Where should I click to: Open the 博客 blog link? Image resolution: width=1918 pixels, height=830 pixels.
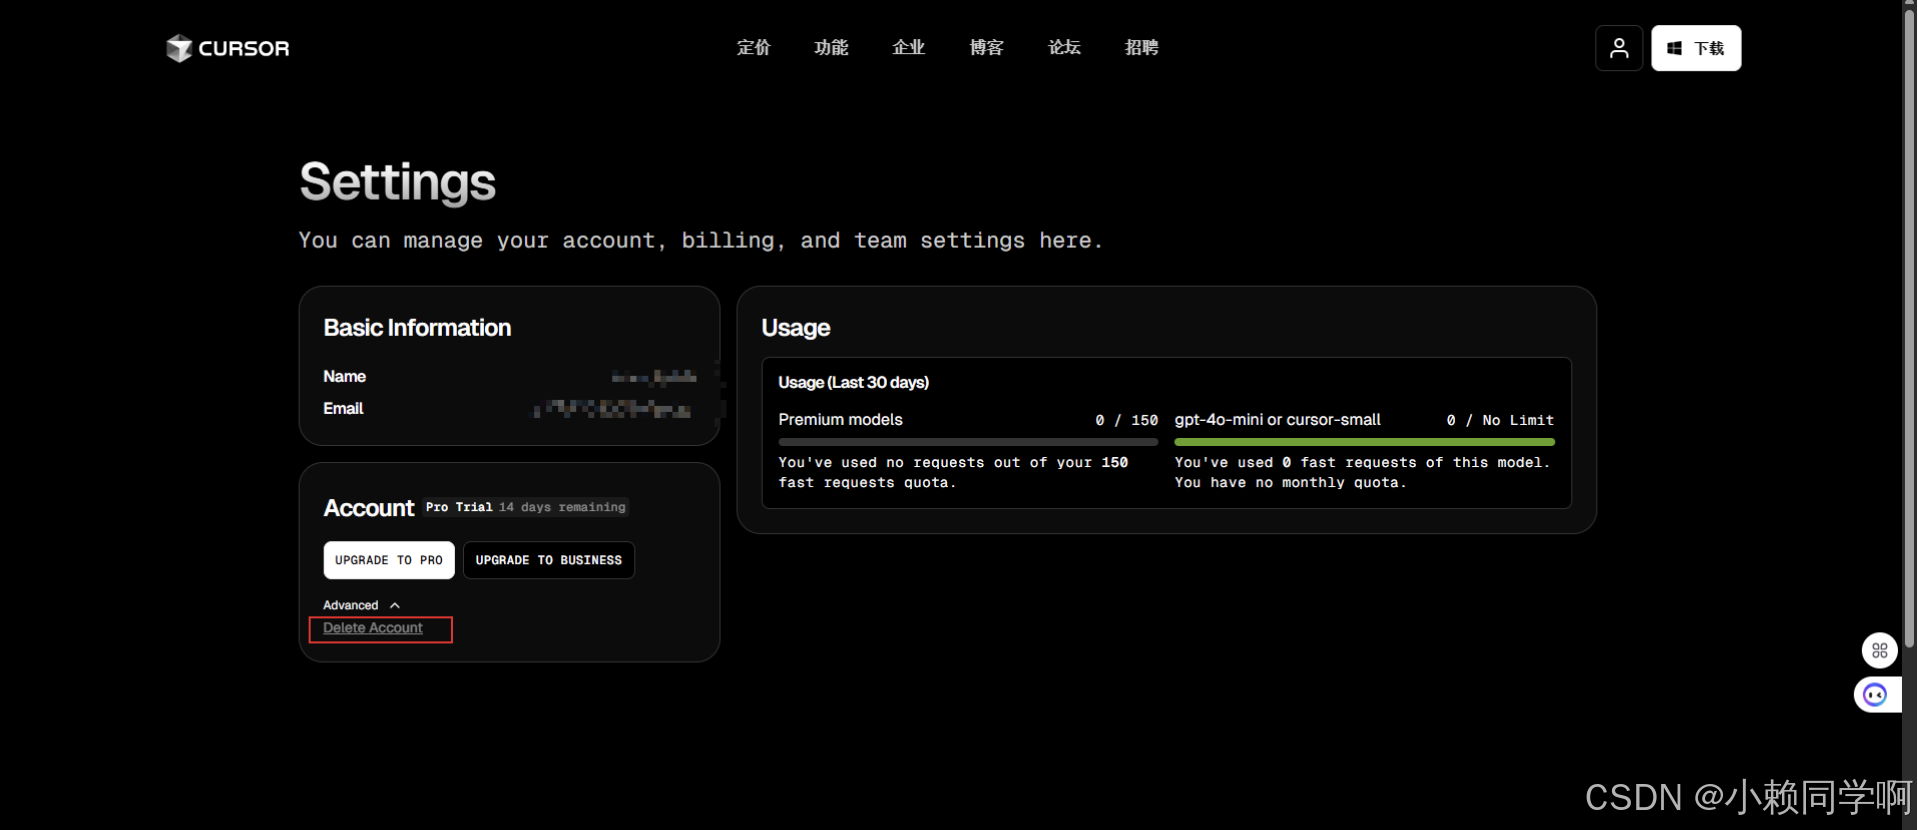(x=987, y=47)
